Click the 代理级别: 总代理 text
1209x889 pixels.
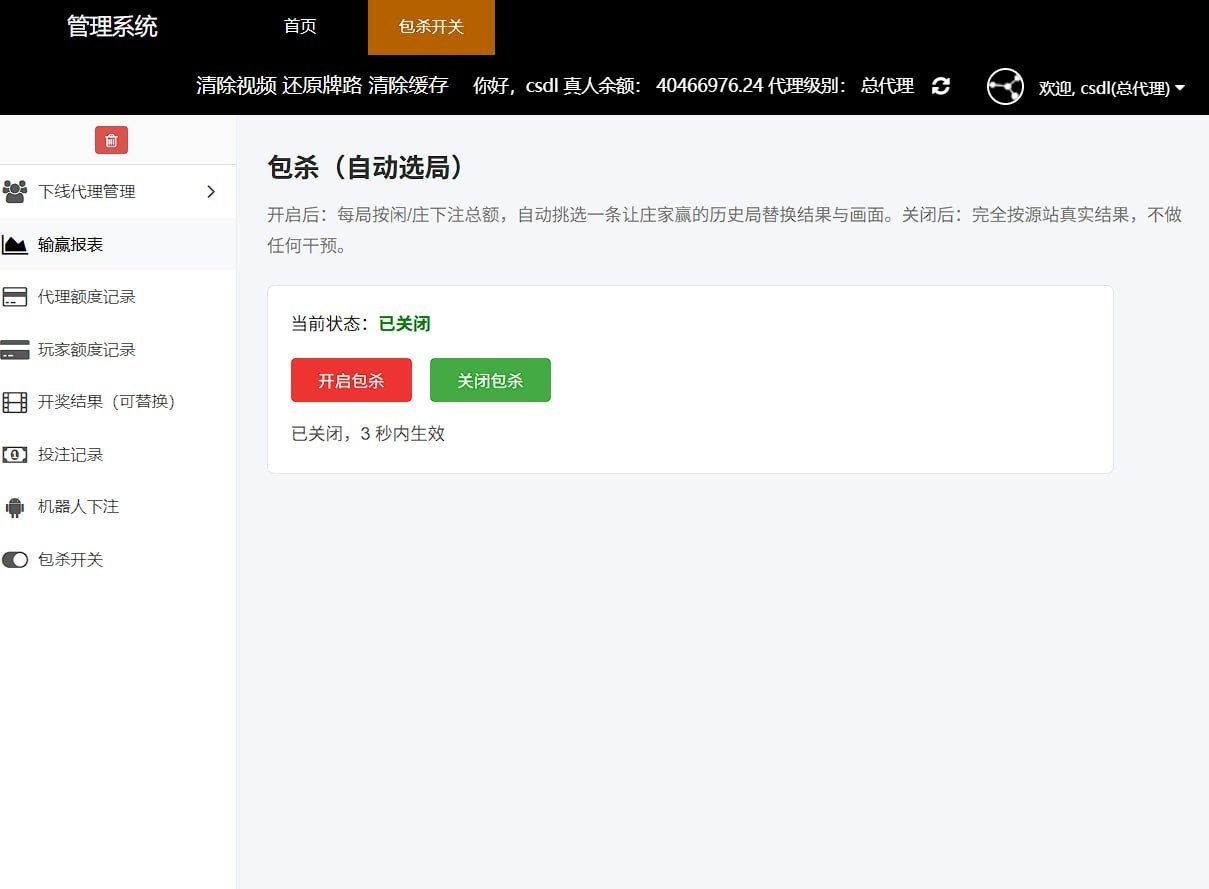pos(841,86)
